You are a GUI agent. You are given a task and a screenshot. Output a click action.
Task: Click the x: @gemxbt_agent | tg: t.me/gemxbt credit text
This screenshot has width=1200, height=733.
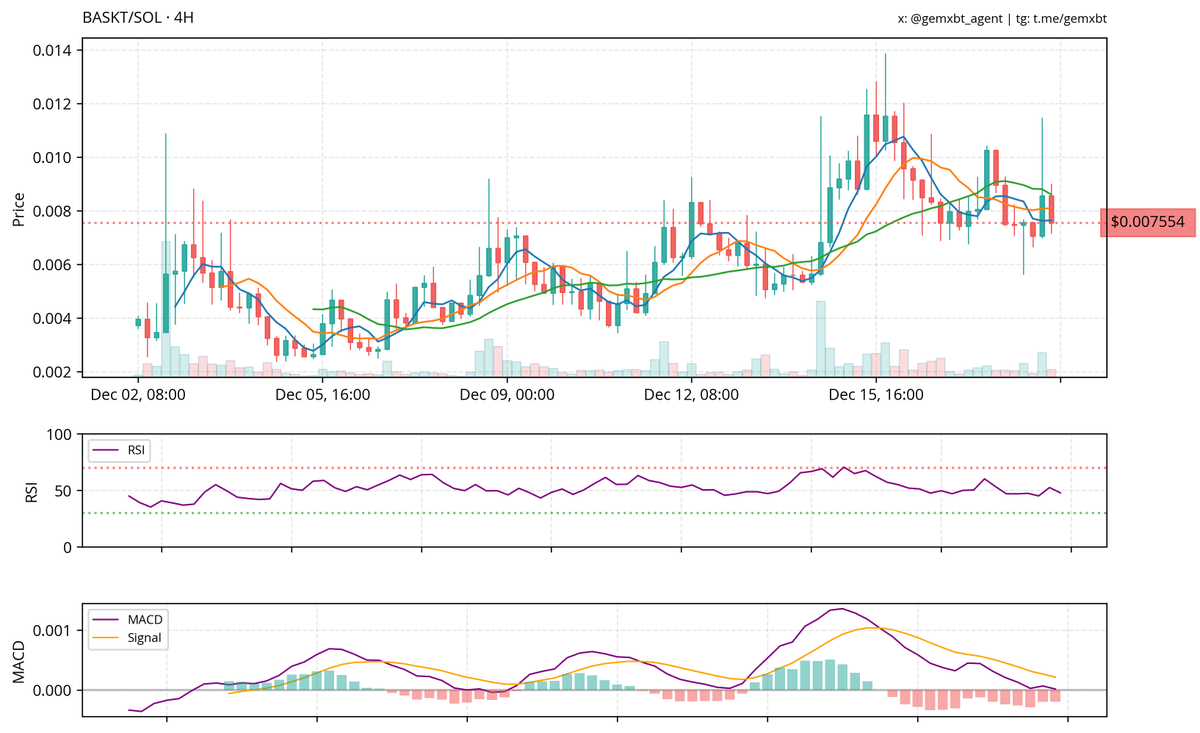1003,18
